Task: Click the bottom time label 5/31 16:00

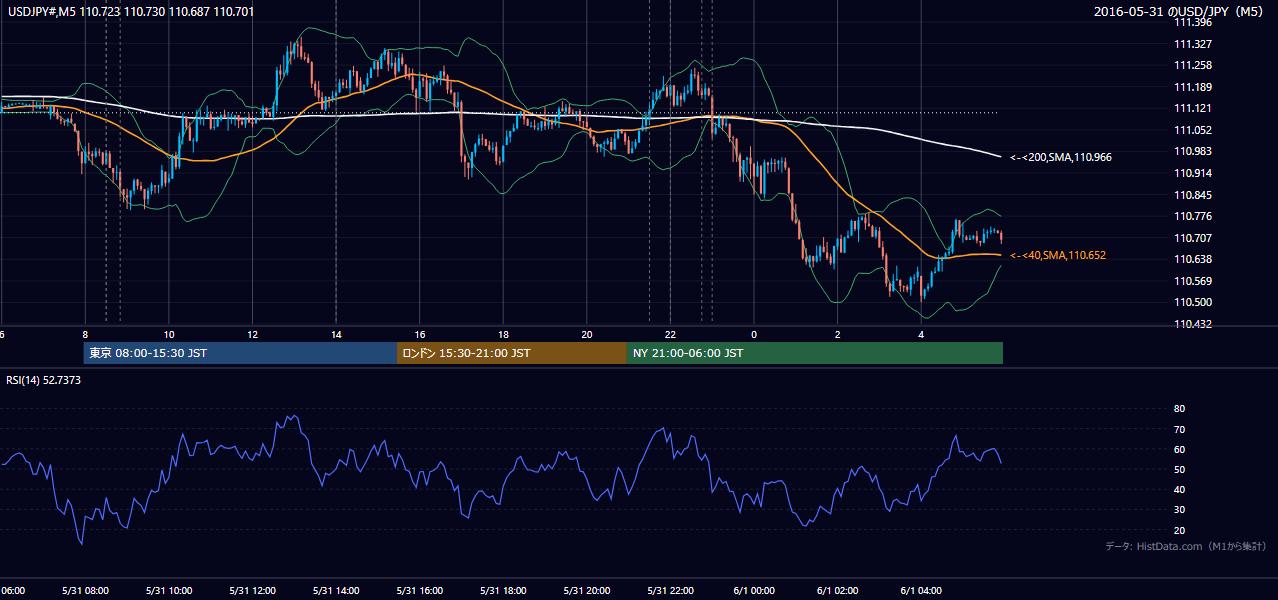Action: click(x=419, y=590)
